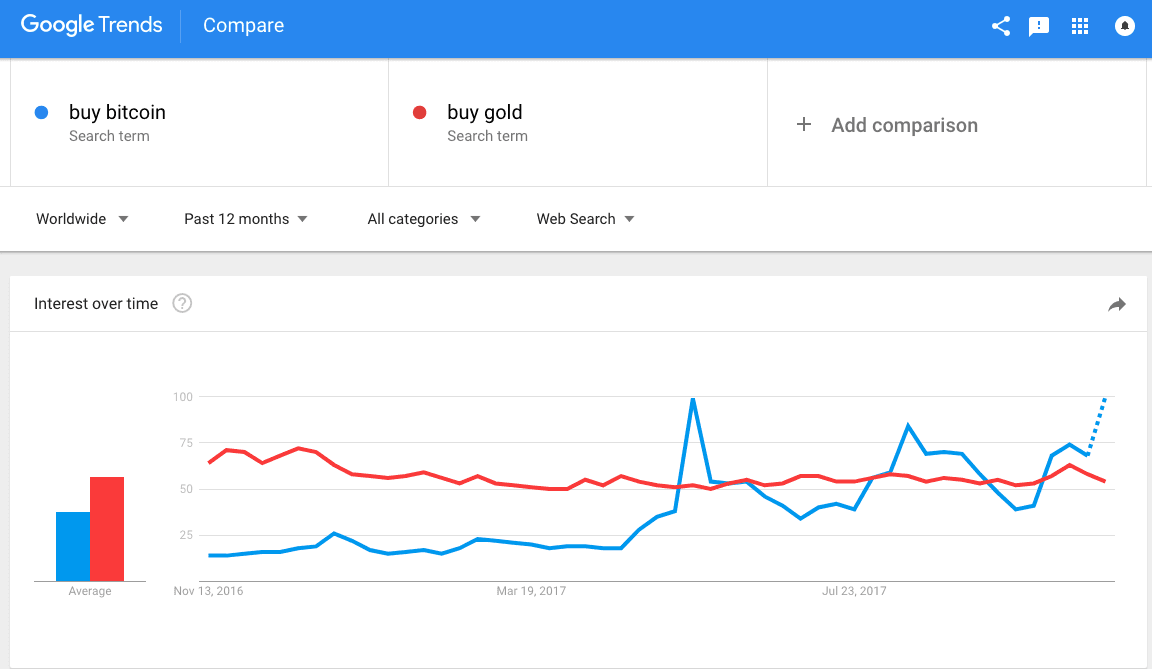Open the notifications bell
The height and width of the screenshot is (669, 1152).
1124,26
